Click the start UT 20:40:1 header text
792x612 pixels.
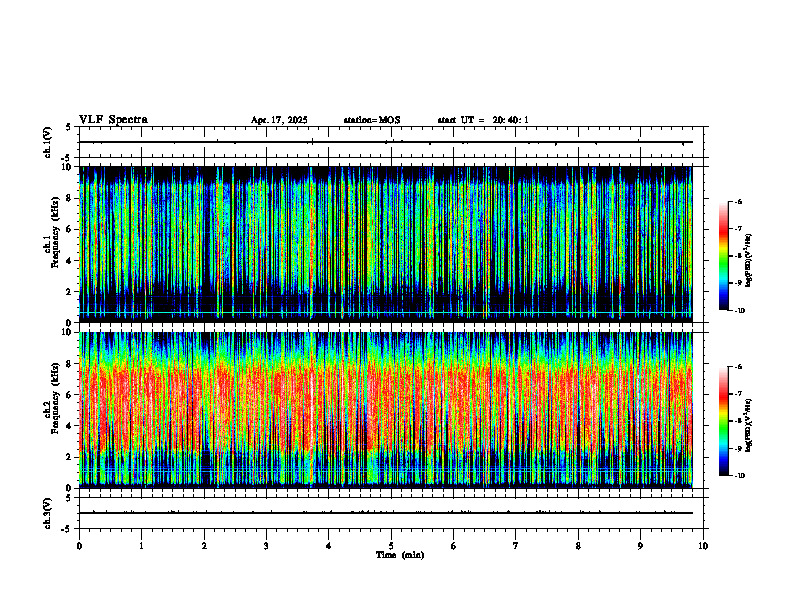click(483, 120)
